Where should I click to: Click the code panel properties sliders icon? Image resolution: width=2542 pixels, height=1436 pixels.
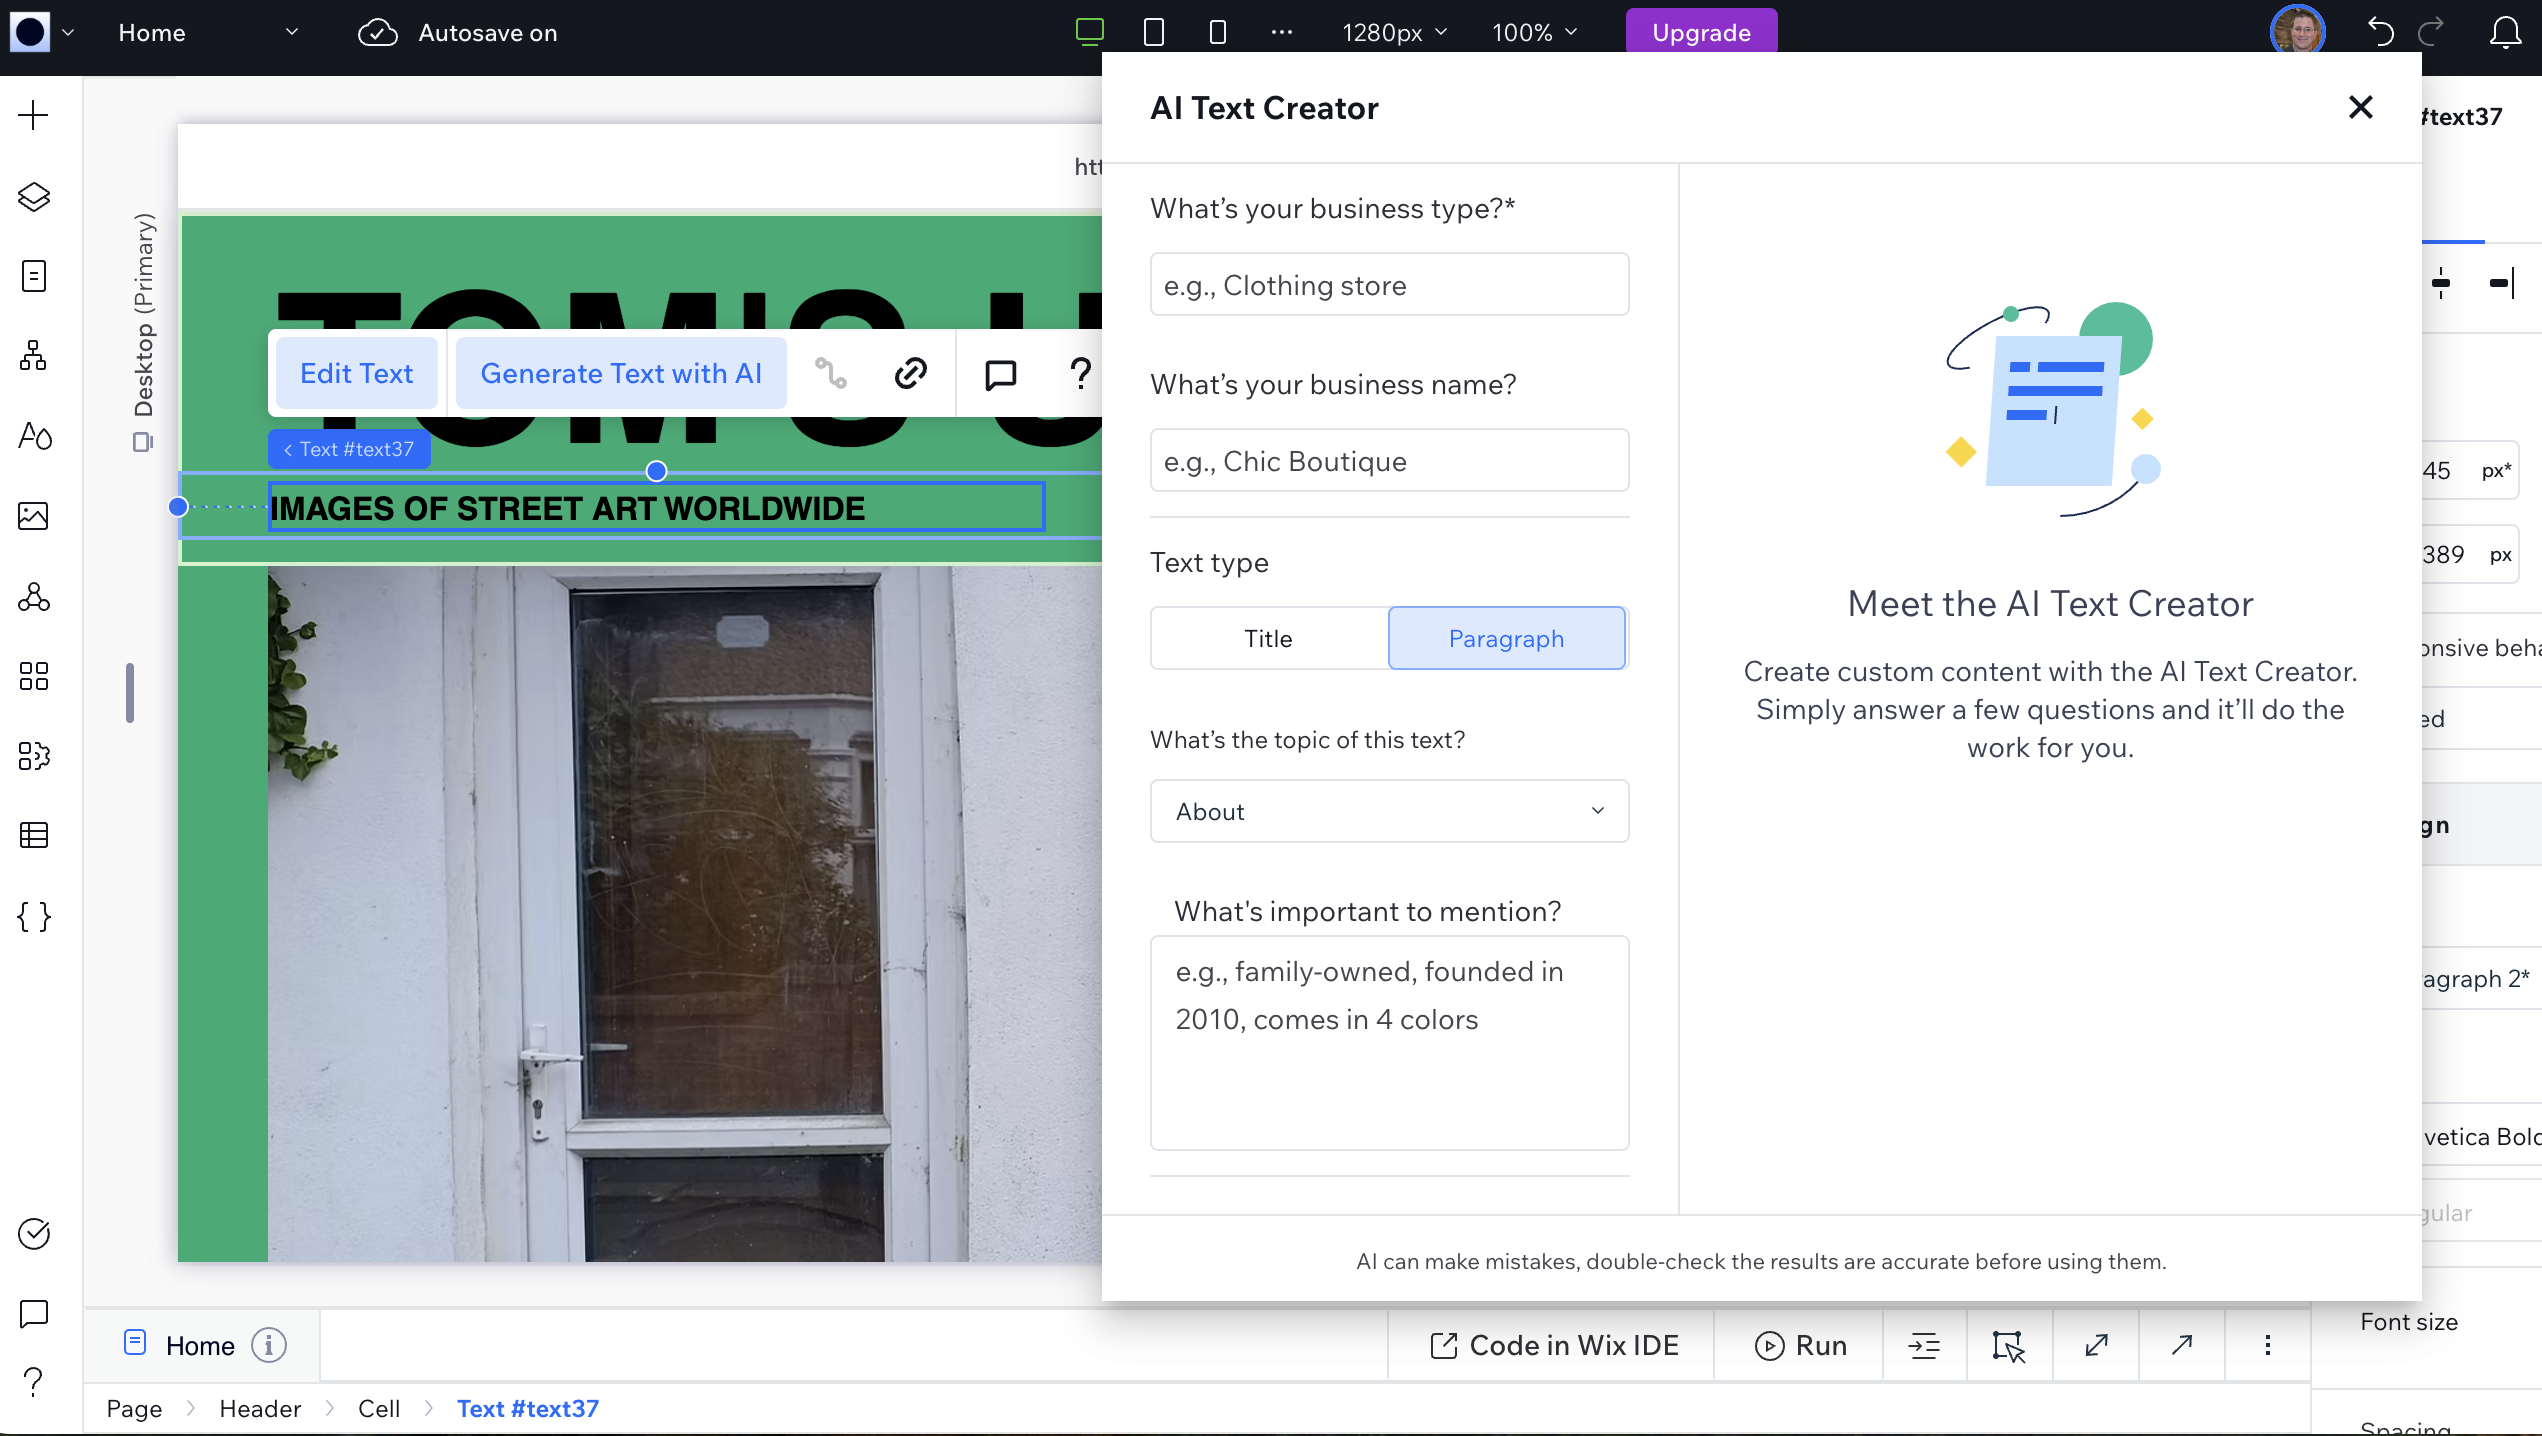(x=1924, y=1345)
